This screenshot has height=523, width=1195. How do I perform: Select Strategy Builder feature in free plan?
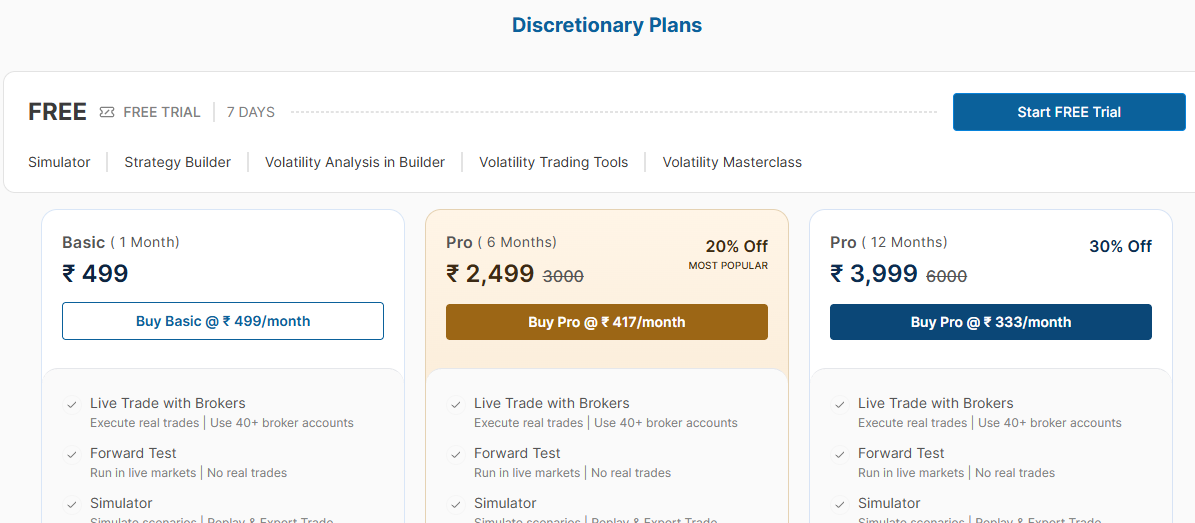tap(177, 162)
